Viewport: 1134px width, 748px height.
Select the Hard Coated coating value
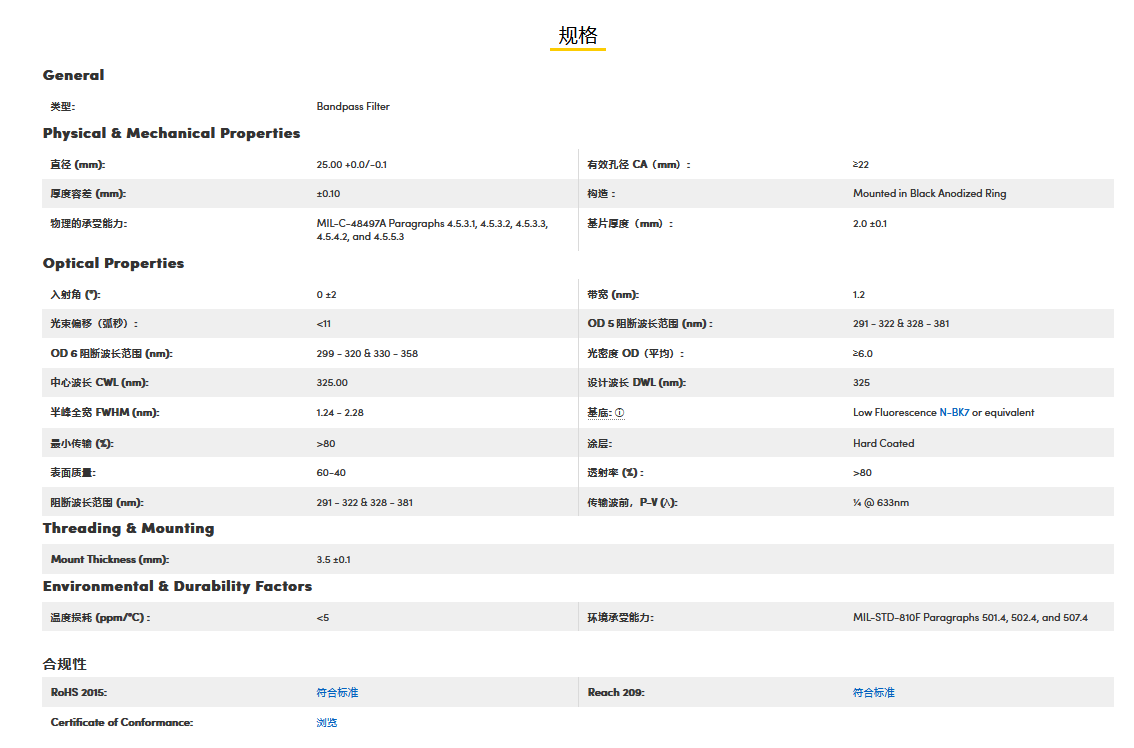tap(883, 443)
